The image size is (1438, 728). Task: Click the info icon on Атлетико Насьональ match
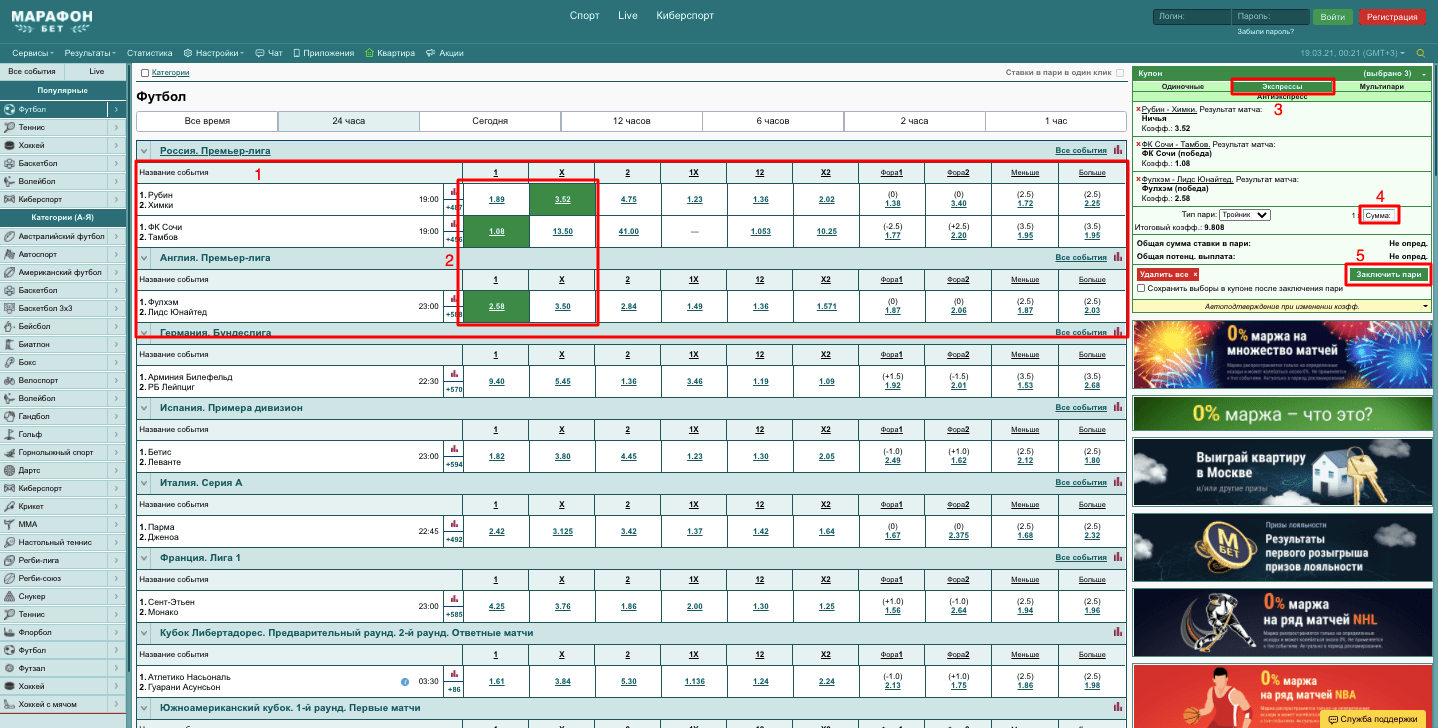(x=405, y=682)
